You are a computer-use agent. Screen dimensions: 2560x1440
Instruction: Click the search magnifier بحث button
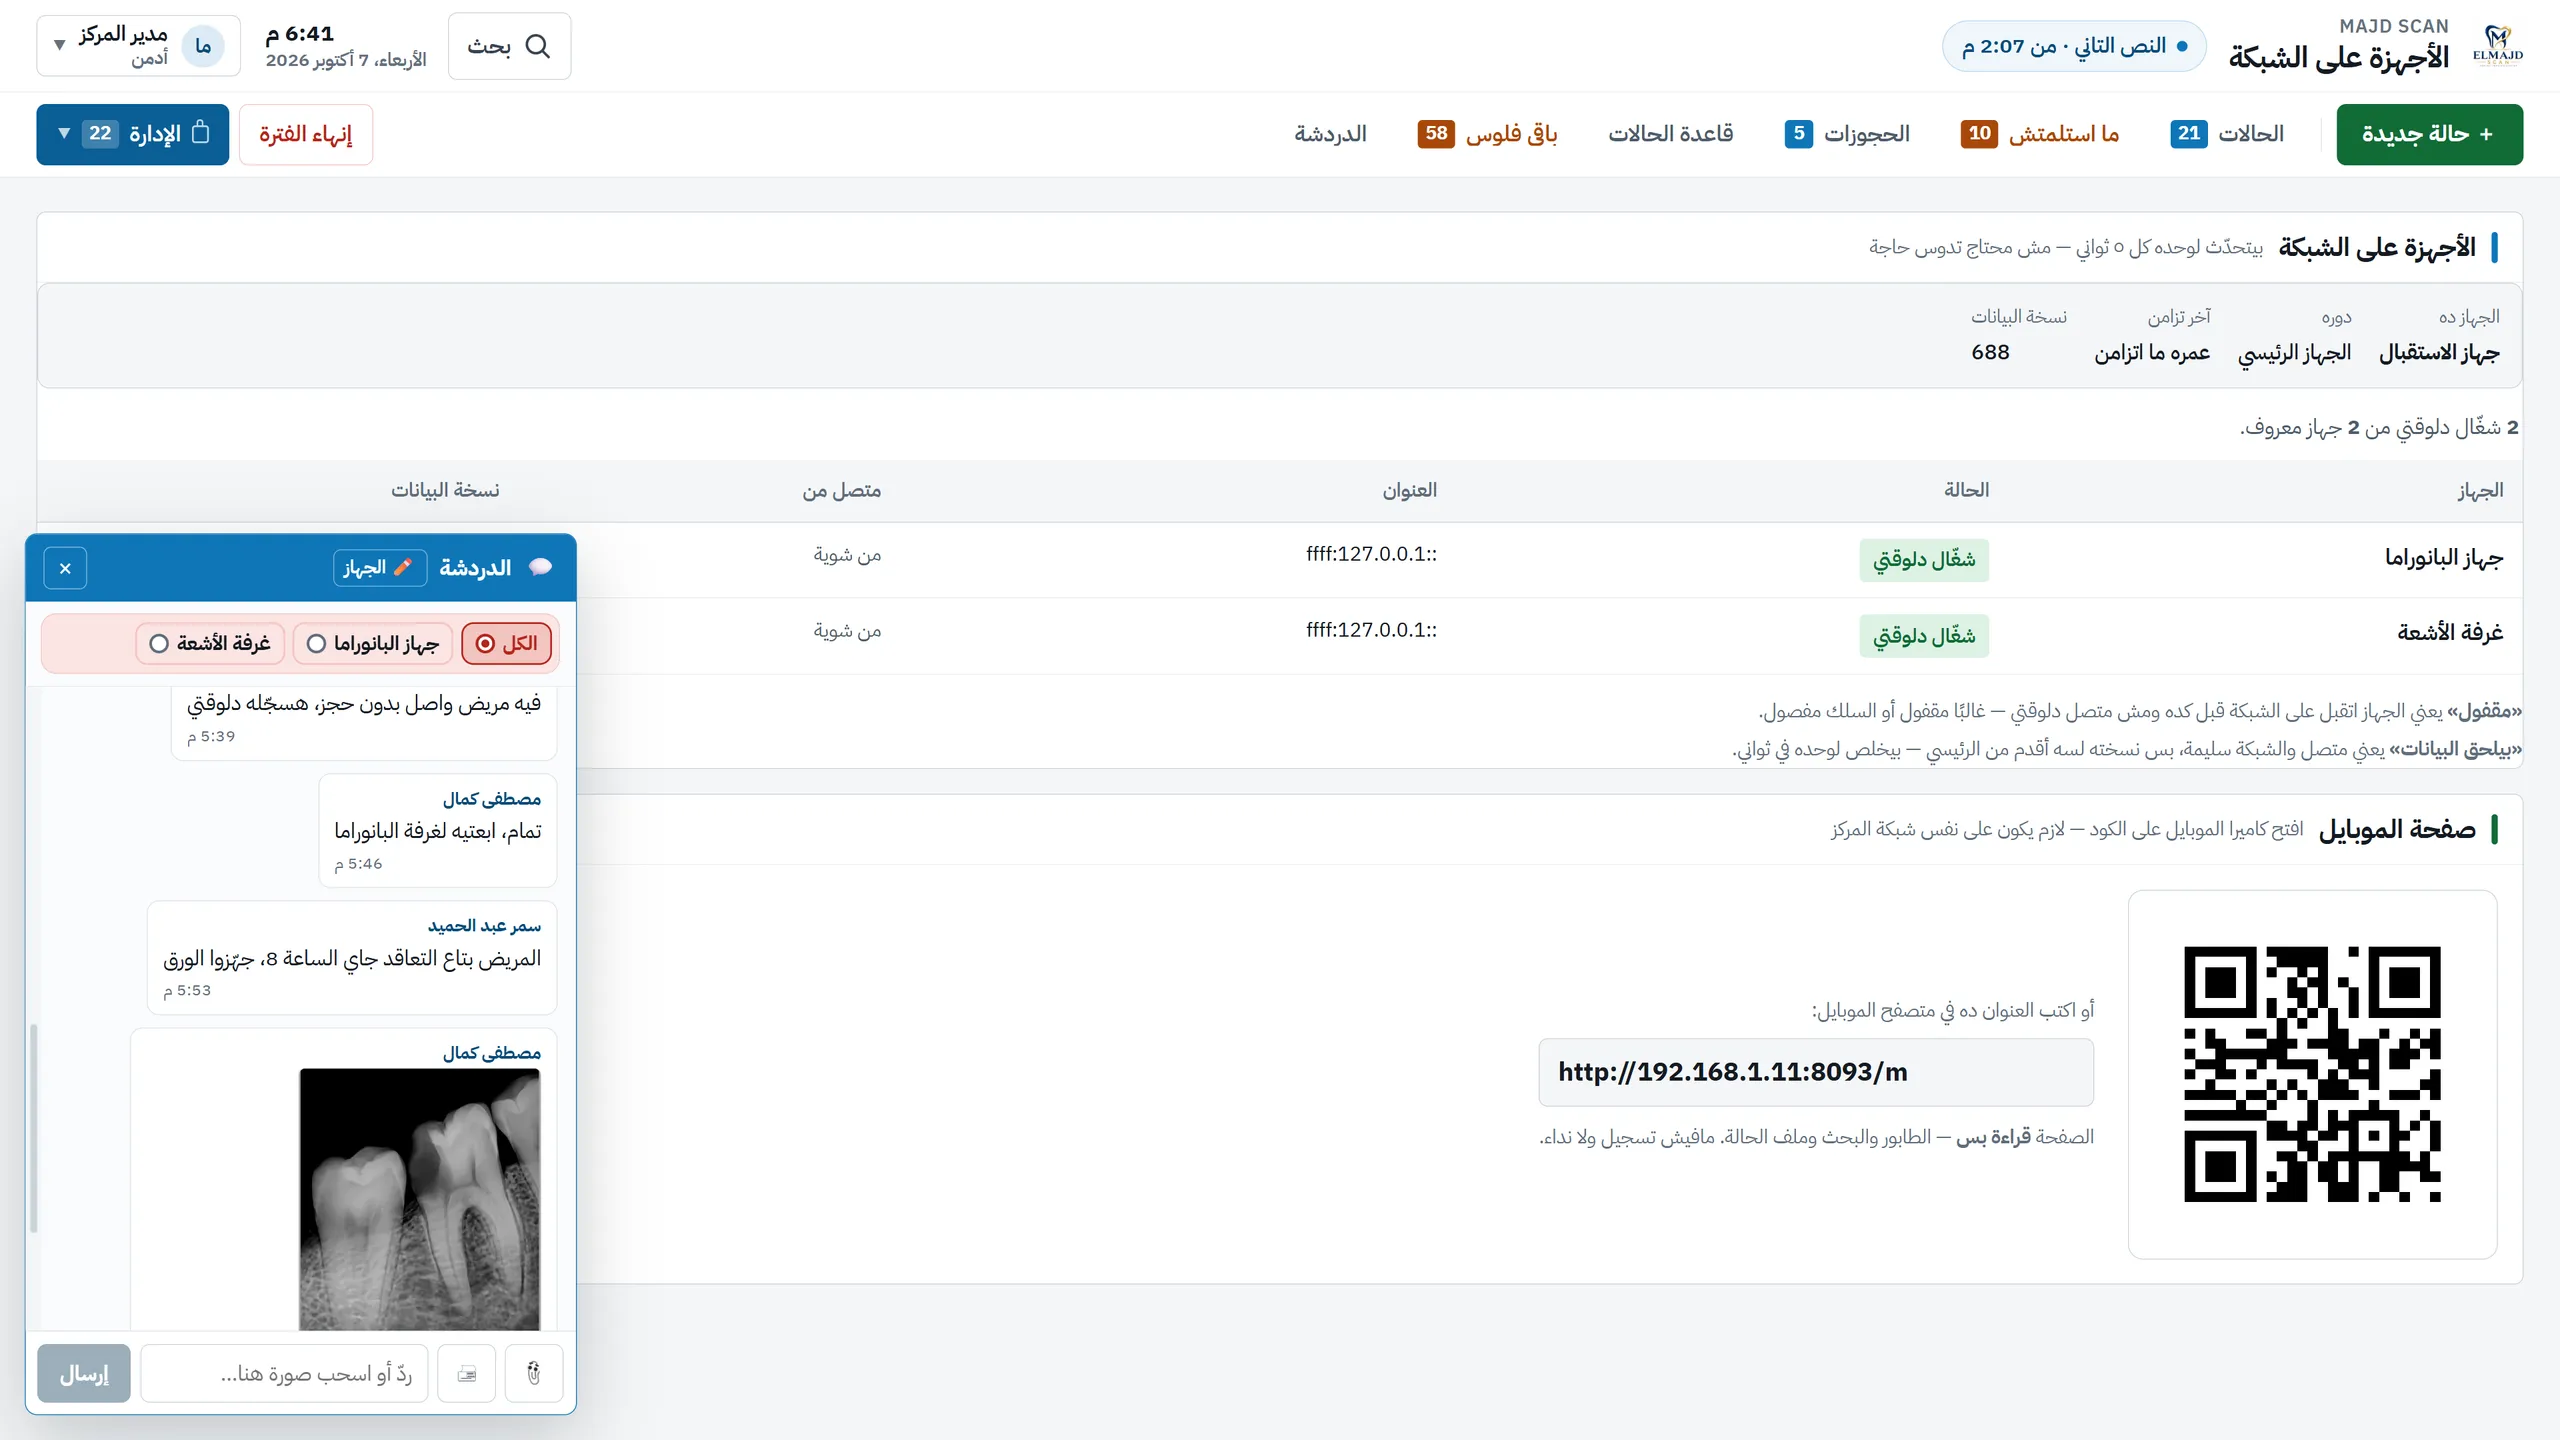click(510, 46)
